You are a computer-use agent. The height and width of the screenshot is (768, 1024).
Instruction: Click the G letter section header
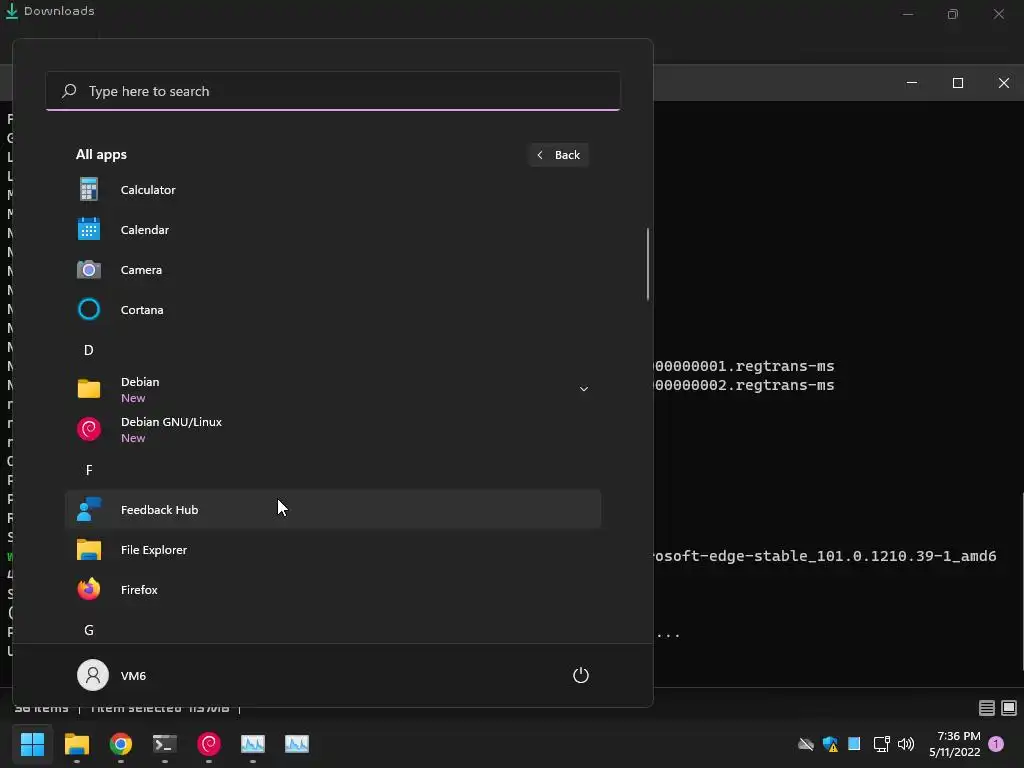(x=89, y=630)
